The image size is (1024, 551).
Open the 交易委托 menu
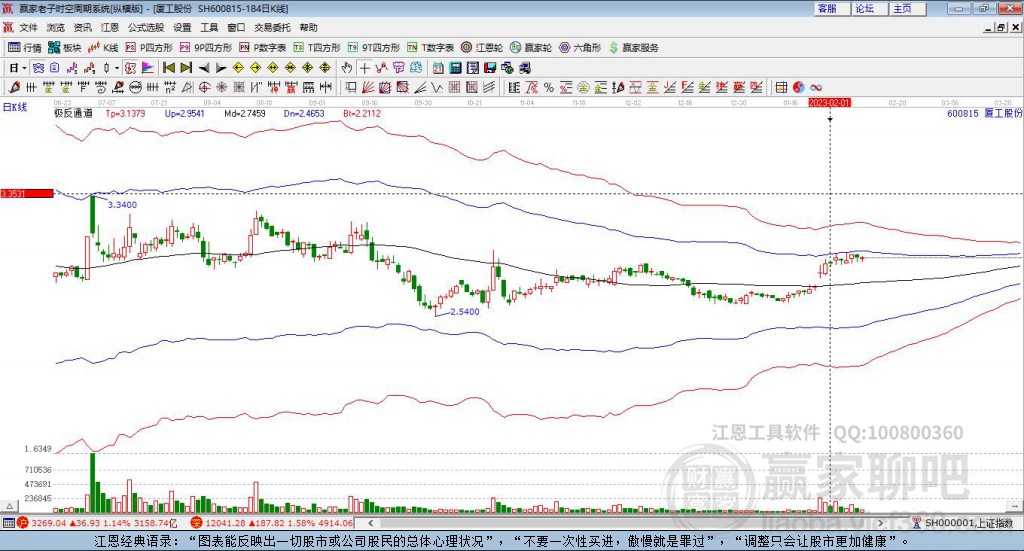[x=272, y=27]
